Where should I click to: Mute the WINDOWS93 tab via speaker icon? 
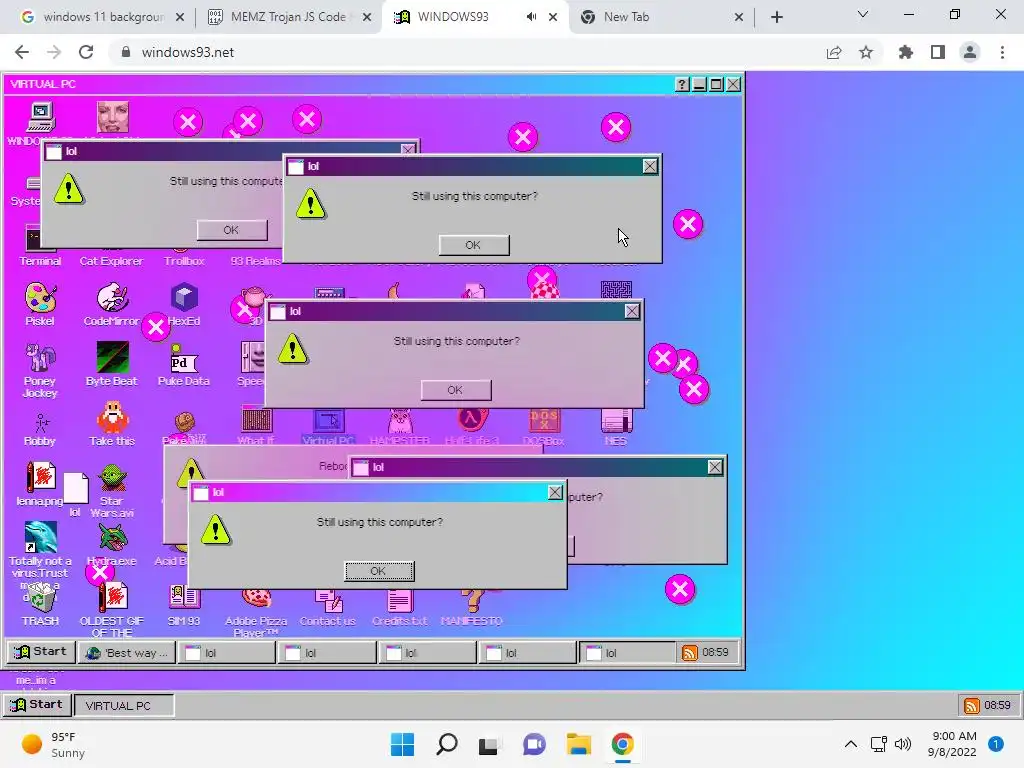click(x=531, y=17)
